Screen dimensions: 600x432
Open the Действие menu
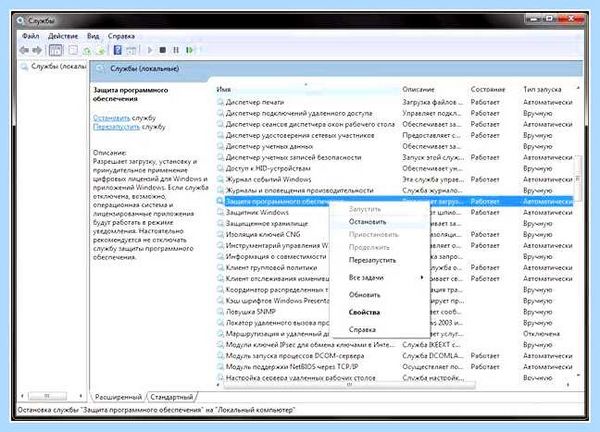point(63,36)
